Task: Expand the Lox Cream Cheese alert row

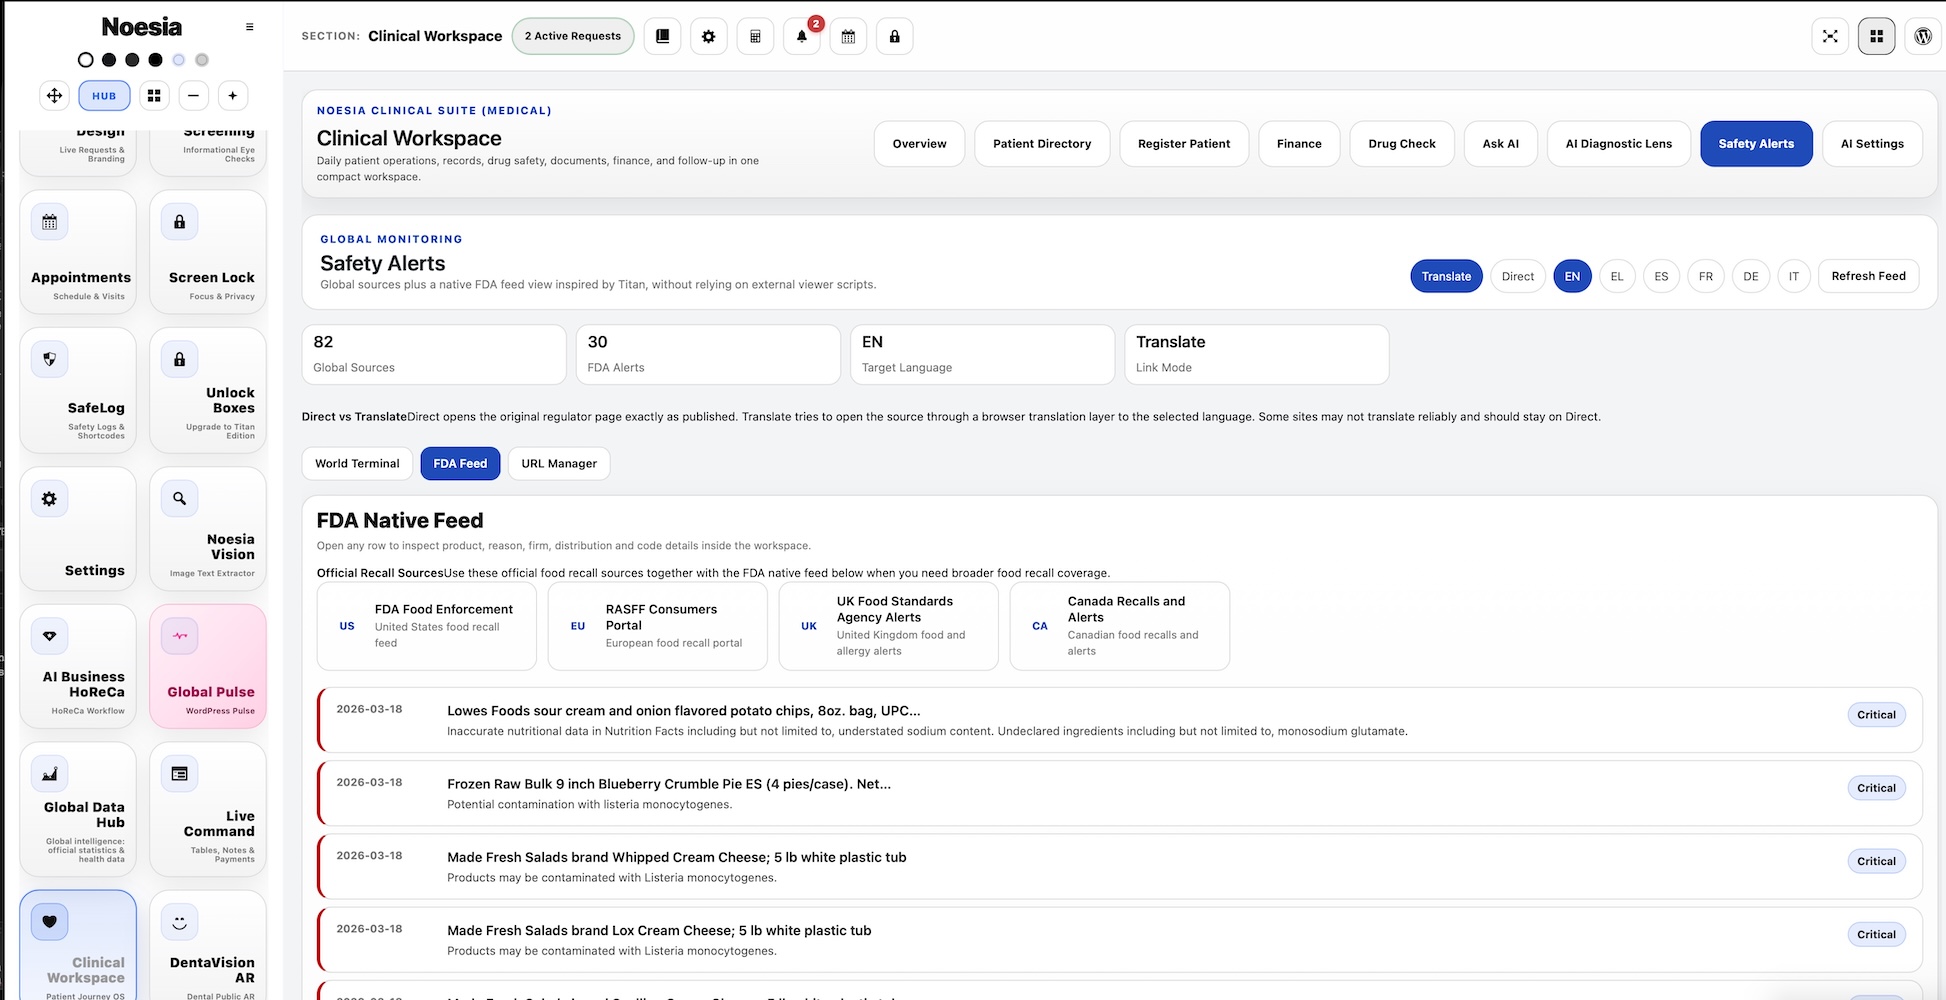Action: (x=1120, y=939)
